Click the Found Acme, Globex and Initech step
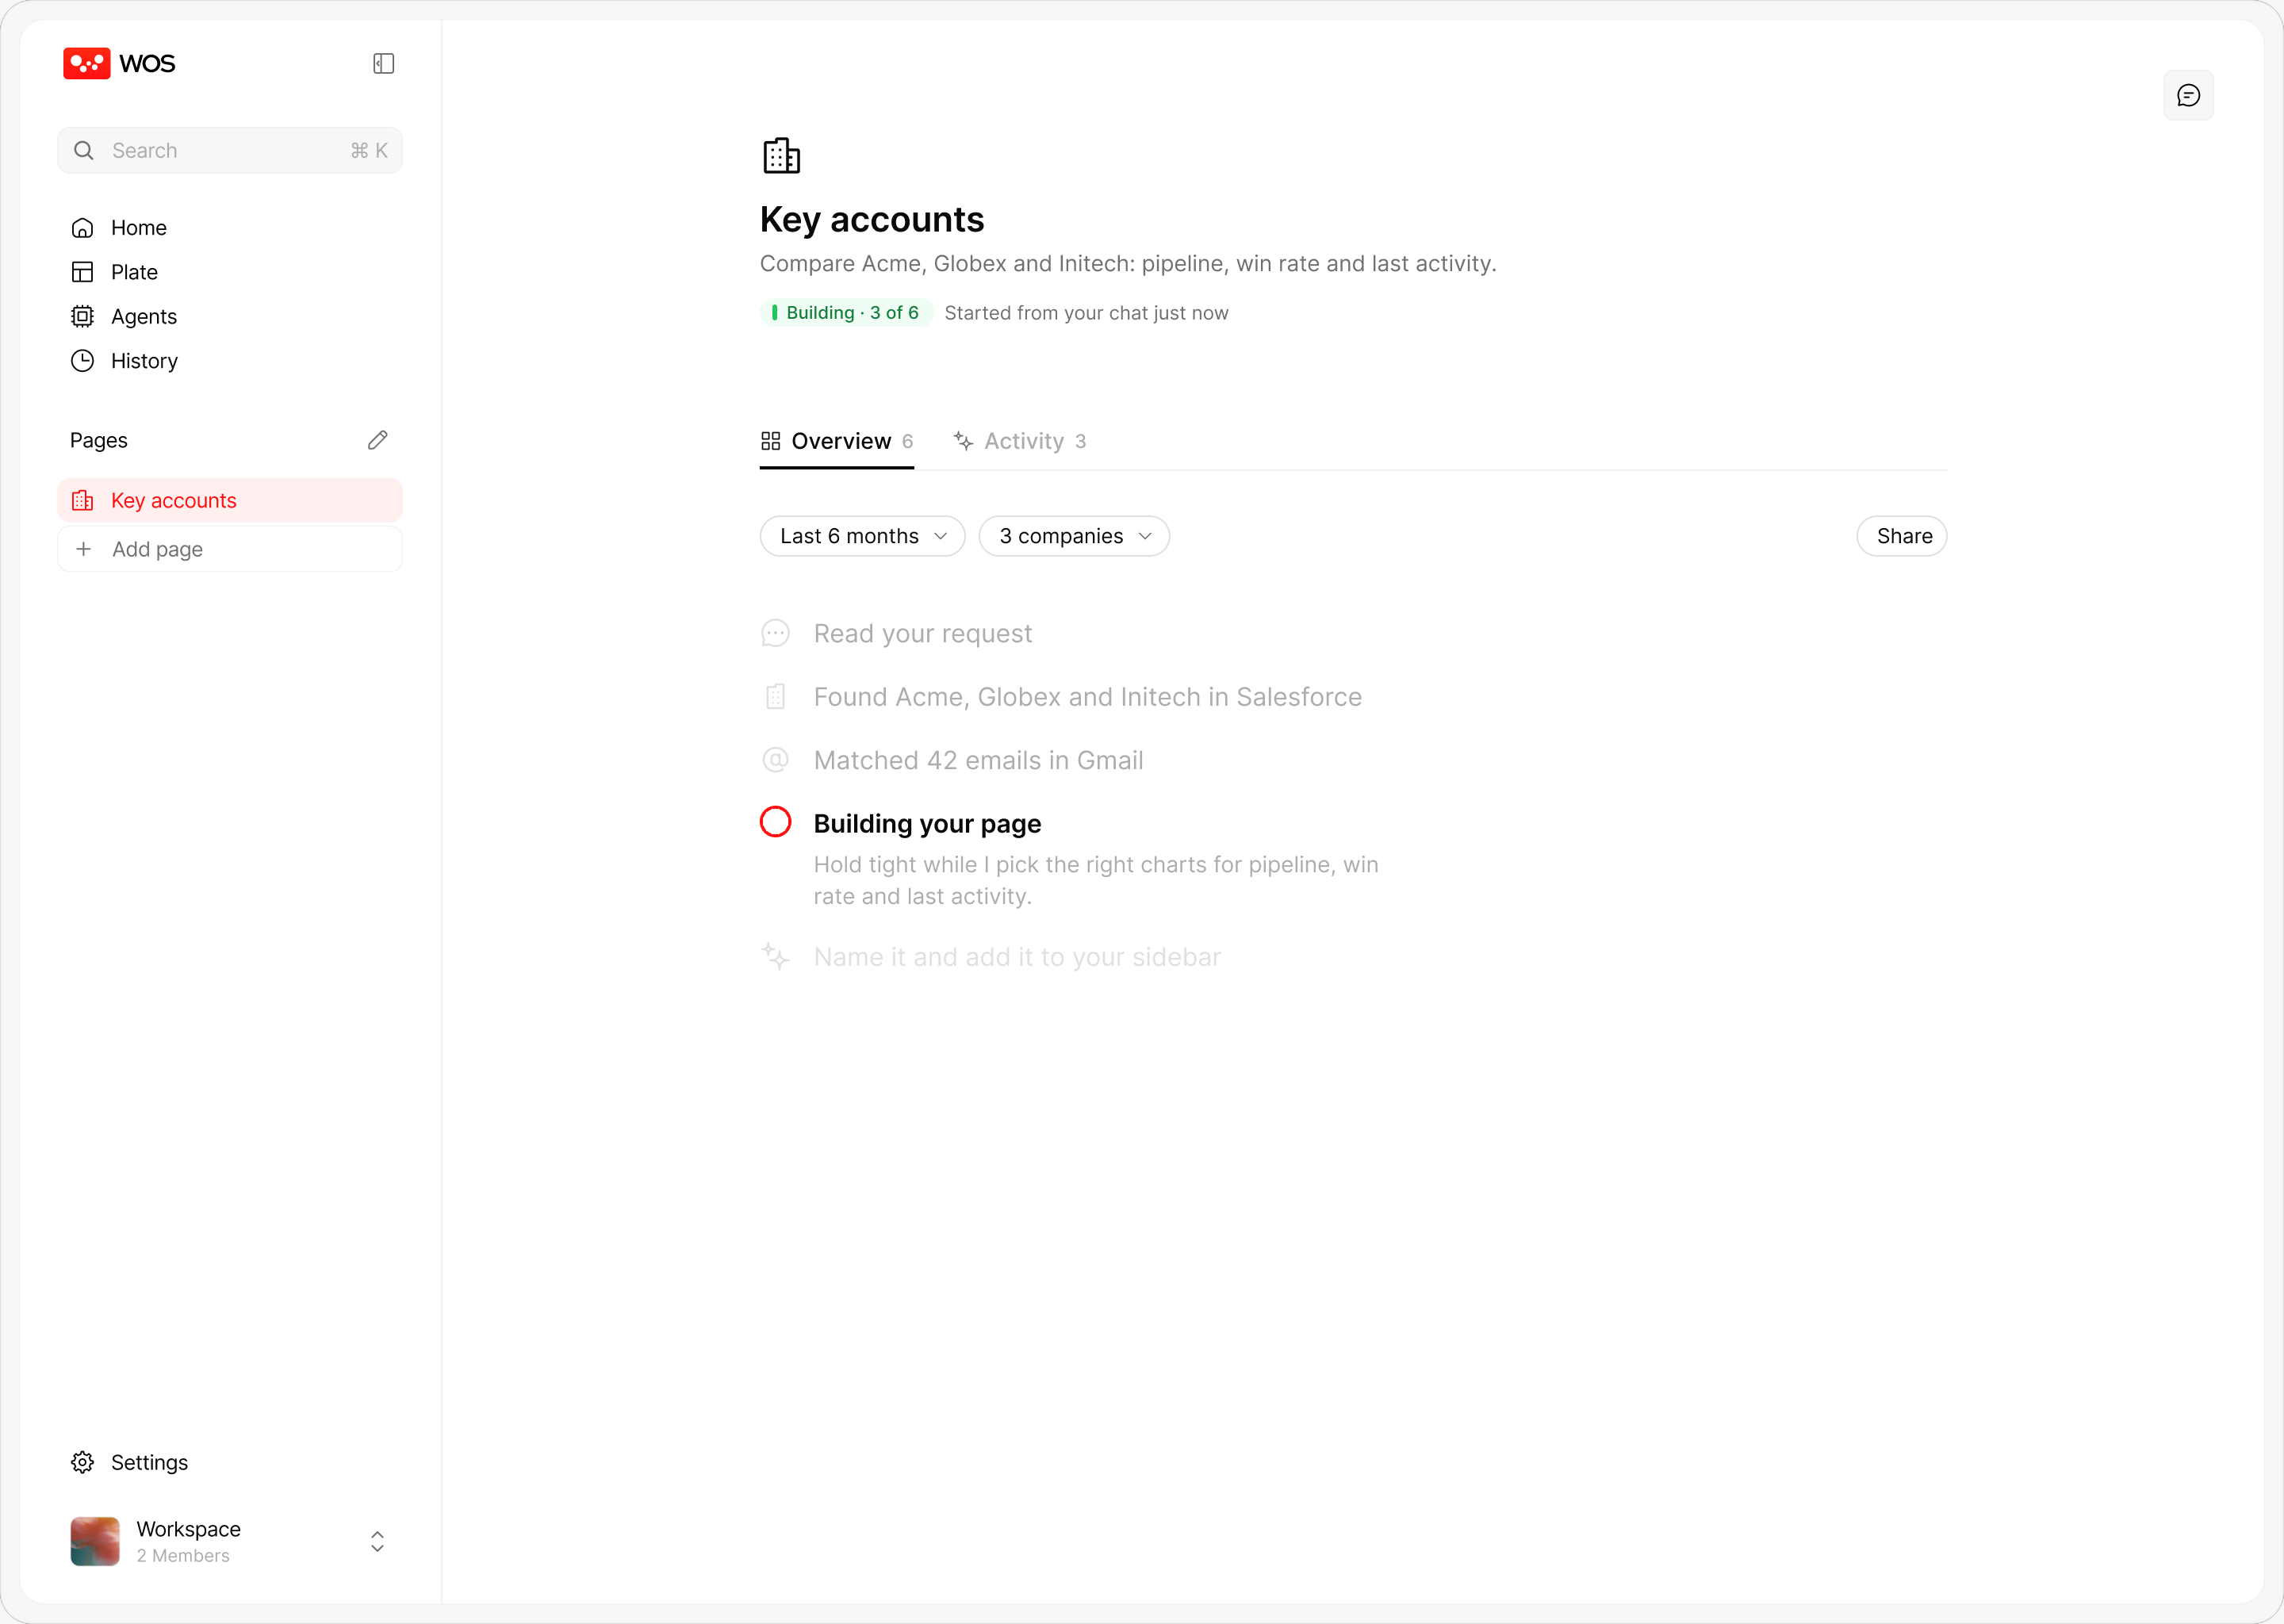Screen dimensions: 2284x1624 point(1088,697)
